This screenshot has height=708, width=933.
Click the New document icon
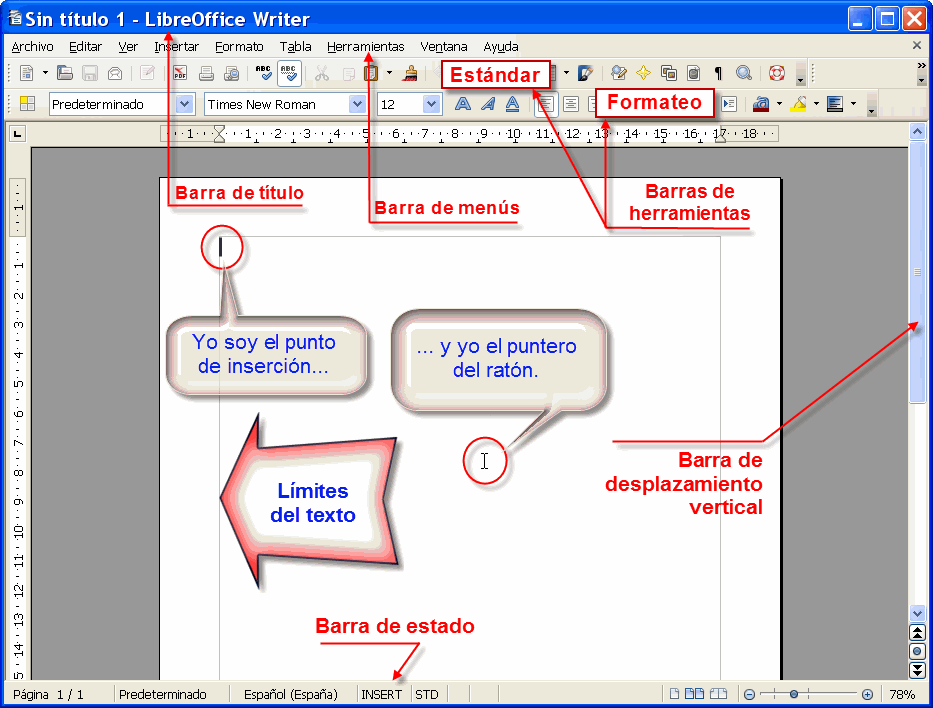(x=27, y=73)
